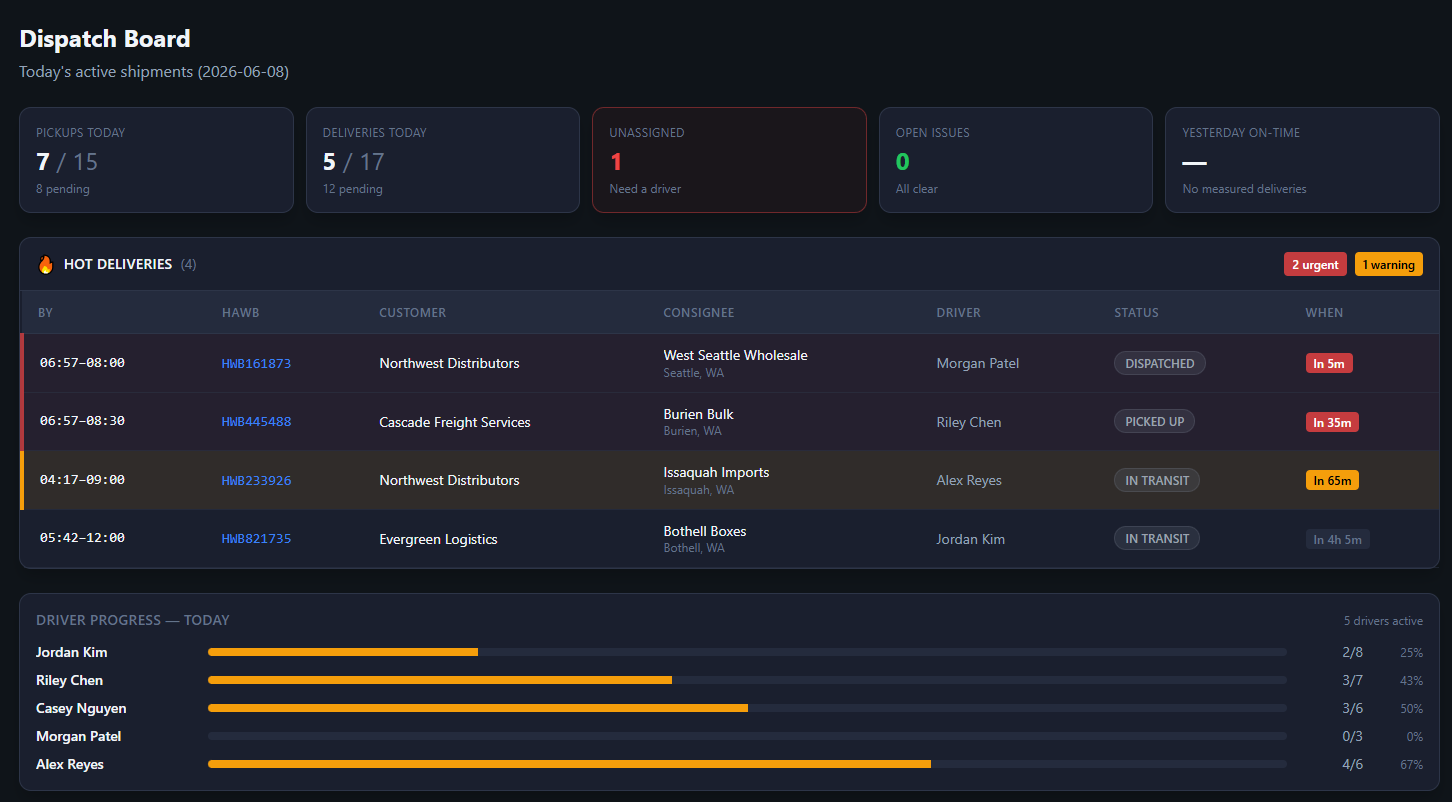This screenshot has height=802, width=1452.
Task: Click the 'In 65m' time badge
Action: coord(1332,481)
